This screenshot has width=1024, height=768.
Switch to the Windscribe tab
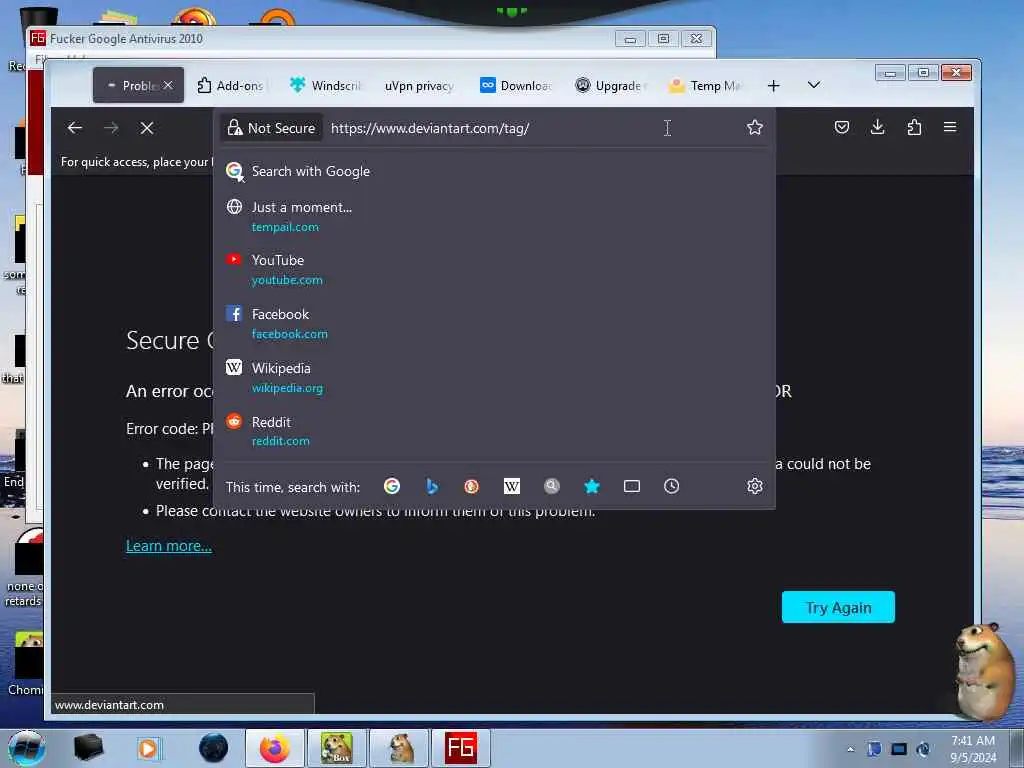coord(325,86)
